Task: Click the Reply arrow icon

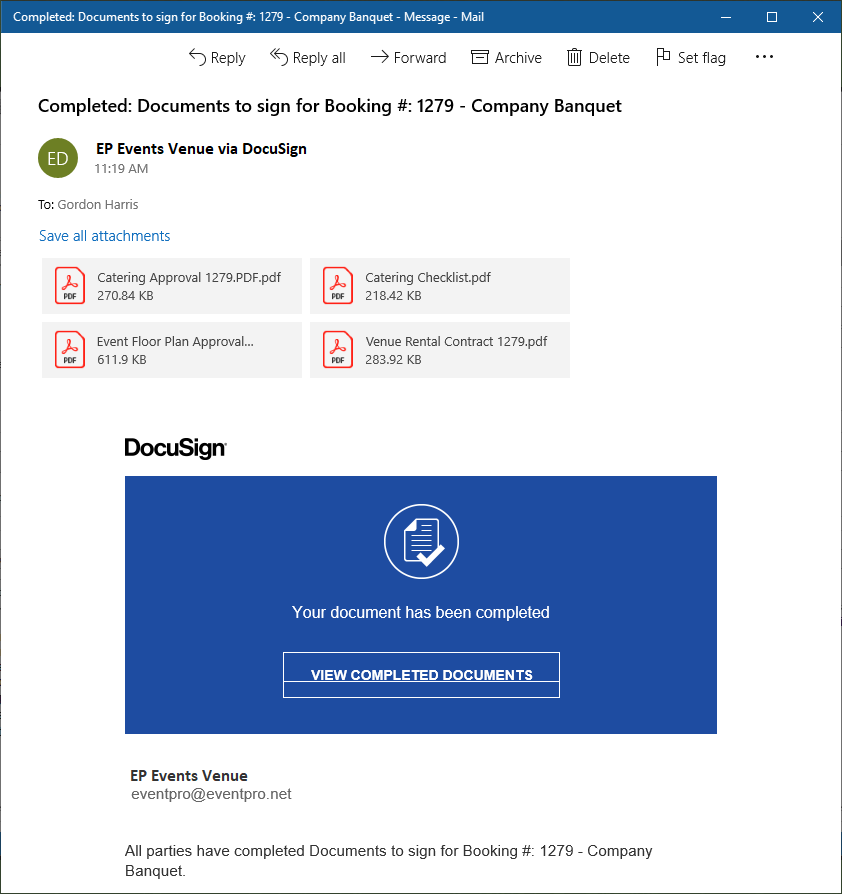Action: coord(197,57)
